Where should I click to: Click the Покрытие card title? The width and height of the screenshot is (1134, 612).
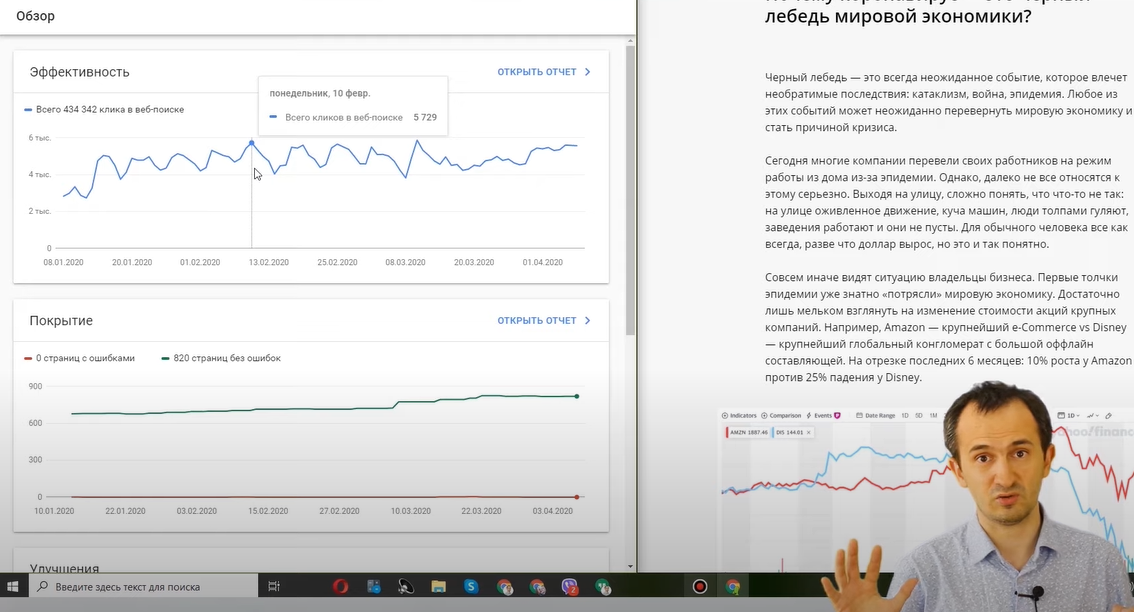pyautogui.click(x=61, y=320)
